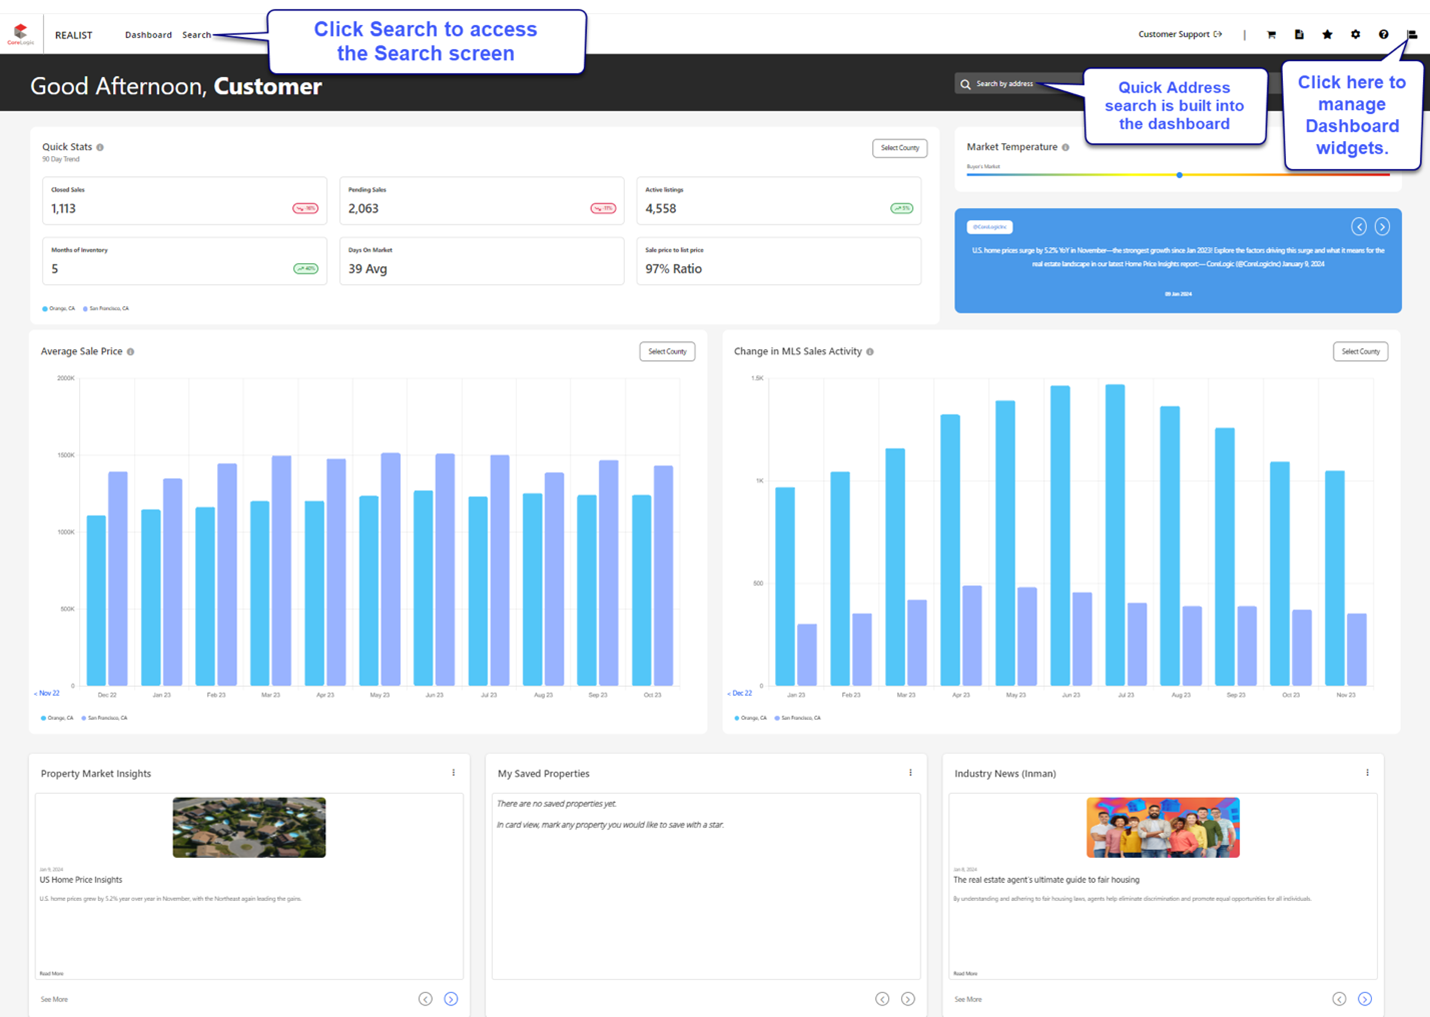Click the manage dashboard widgets icon

(1412, 35)
